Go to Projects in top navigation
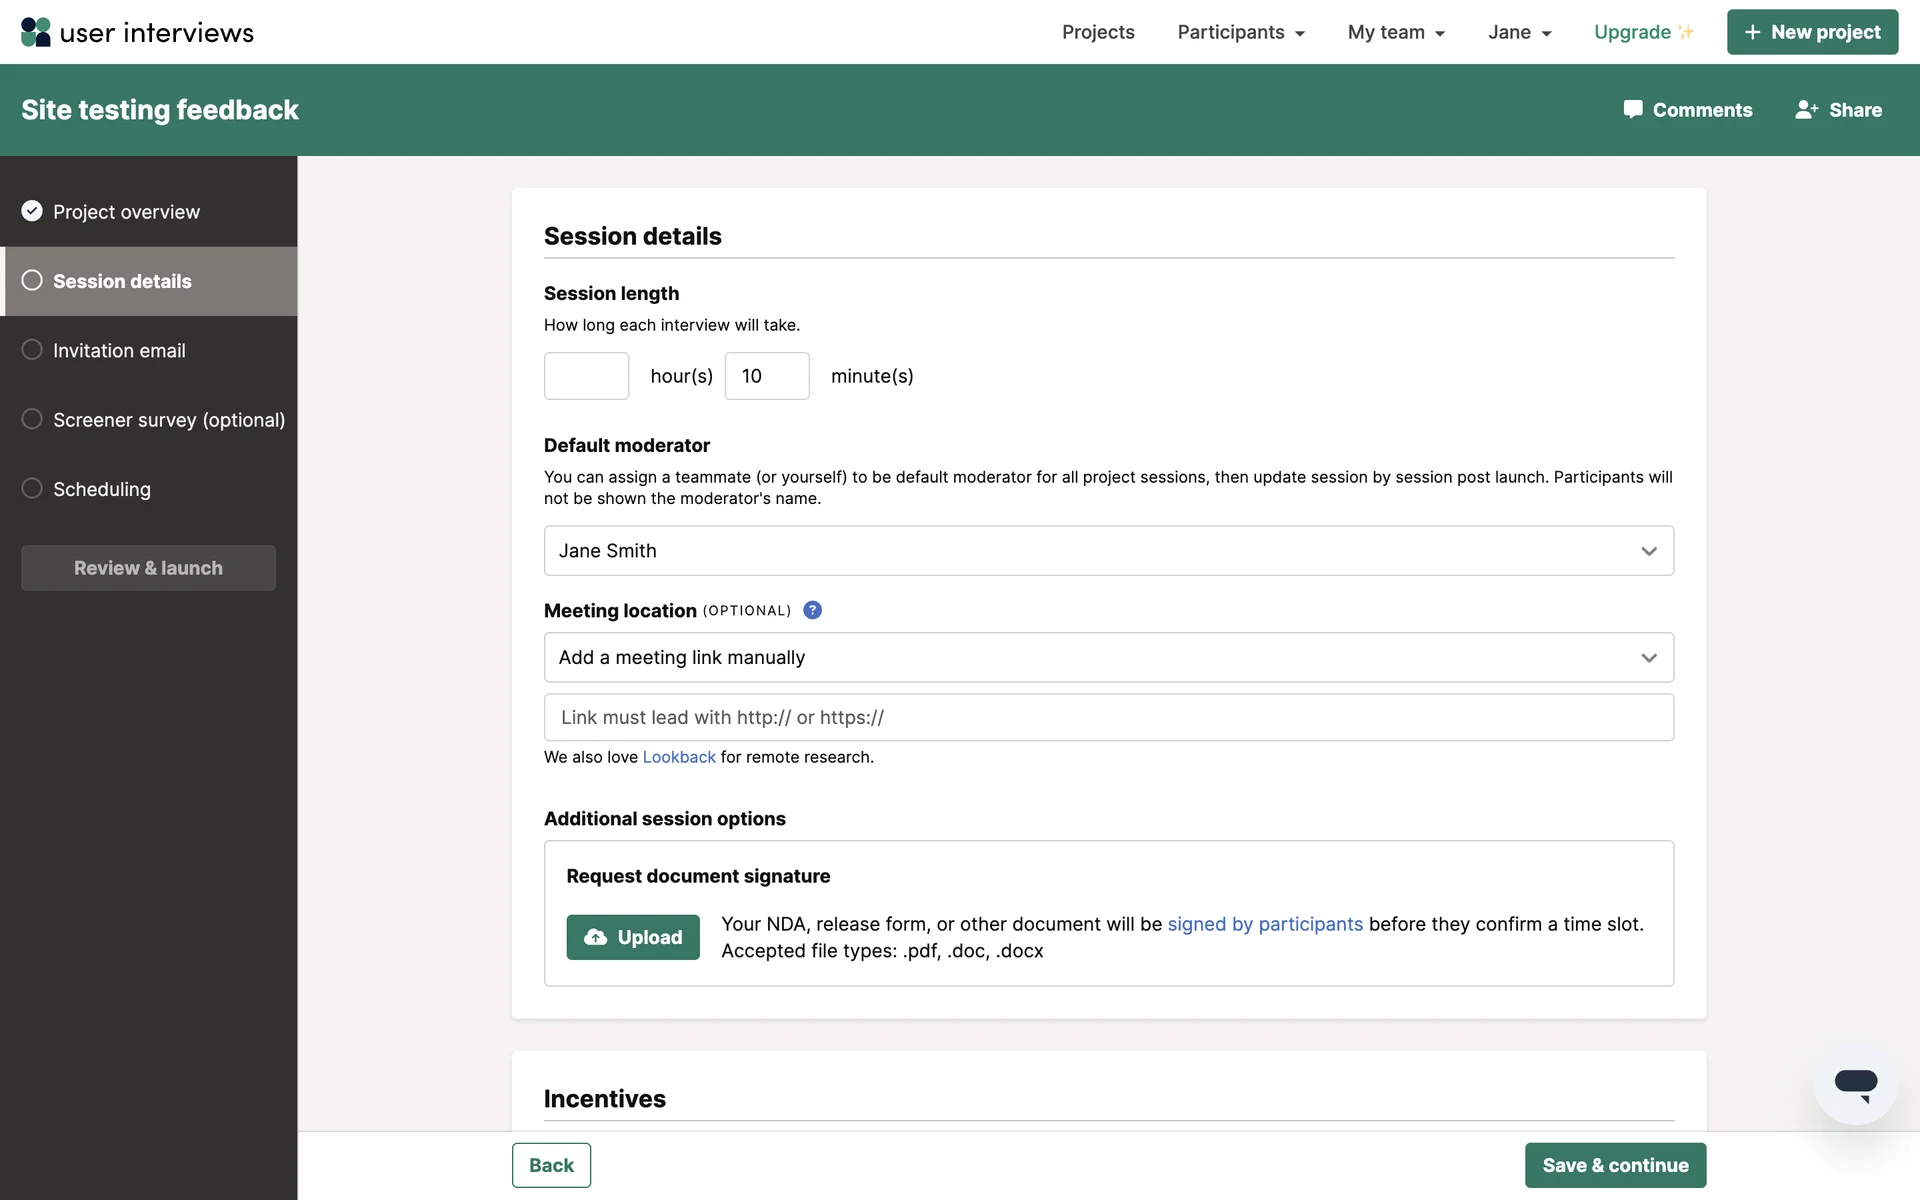The image size is (1920, 1200). 1098,32
